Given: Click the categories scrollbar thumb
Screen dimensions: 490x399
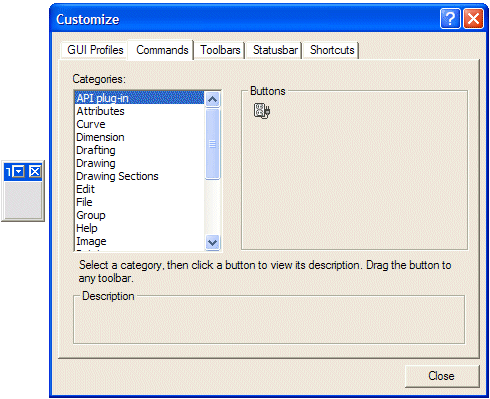Looking at the screenshot, I should pos(212,144).
